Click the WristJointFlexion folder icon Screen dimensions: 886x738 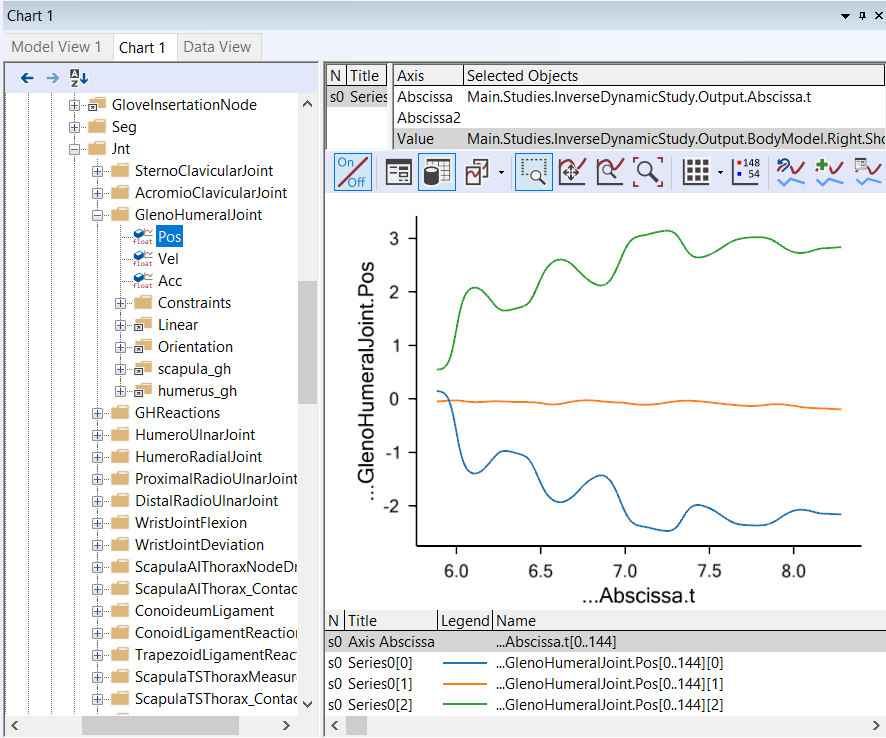[120, 523]
